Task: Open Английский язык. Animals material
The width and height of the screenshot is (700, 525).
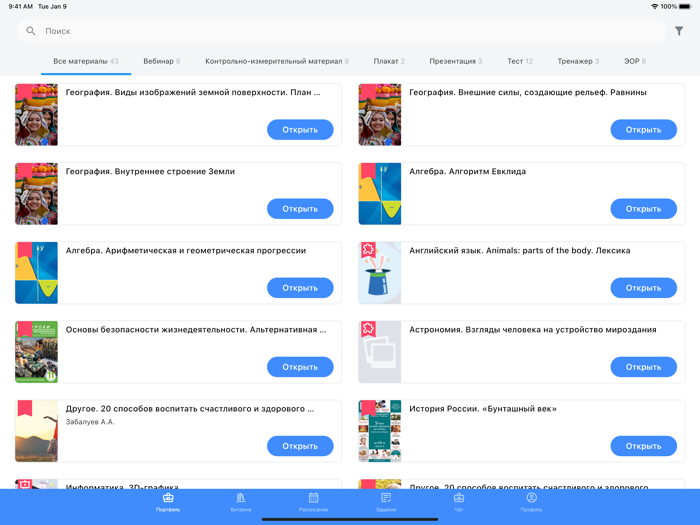Action: pos(643,288)
